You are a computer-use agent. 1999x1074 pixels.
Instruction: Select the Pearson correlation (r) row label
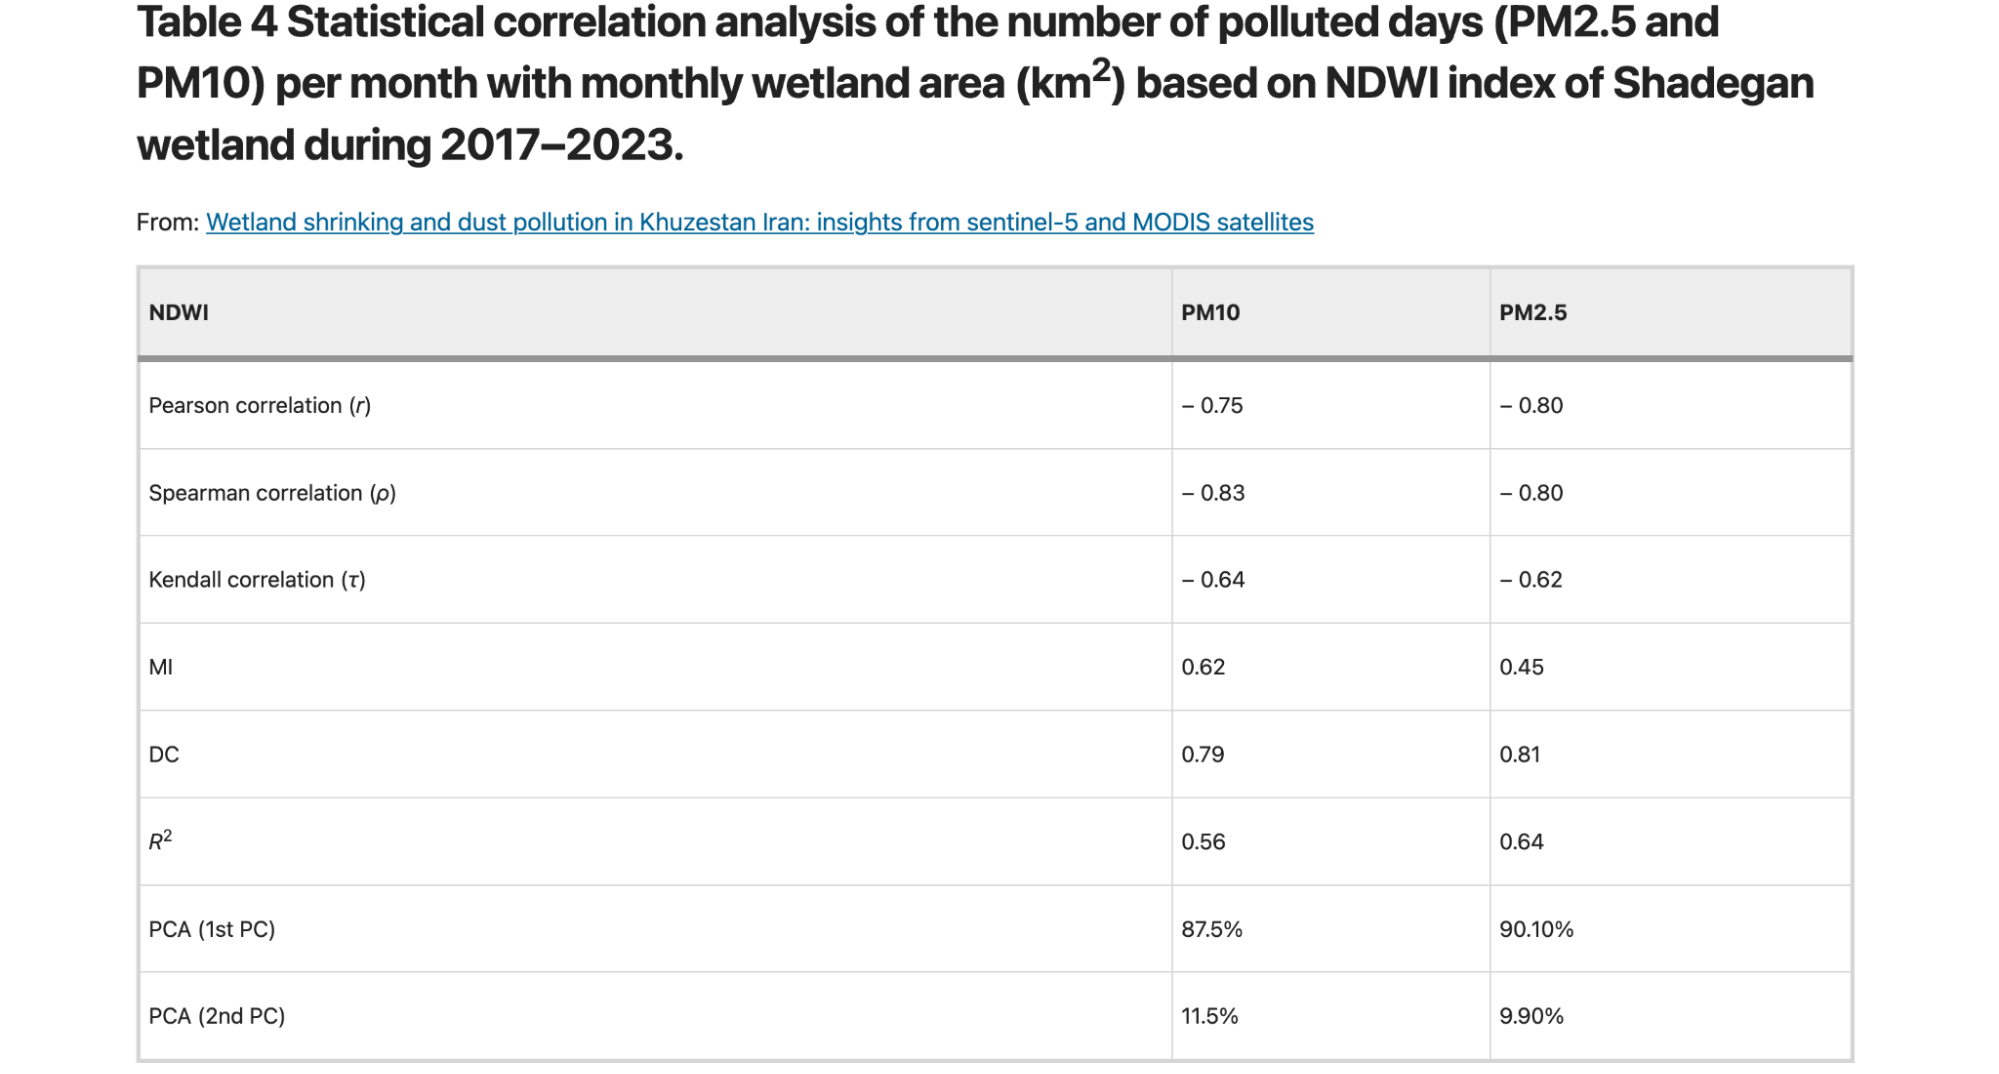coord(260,405)
